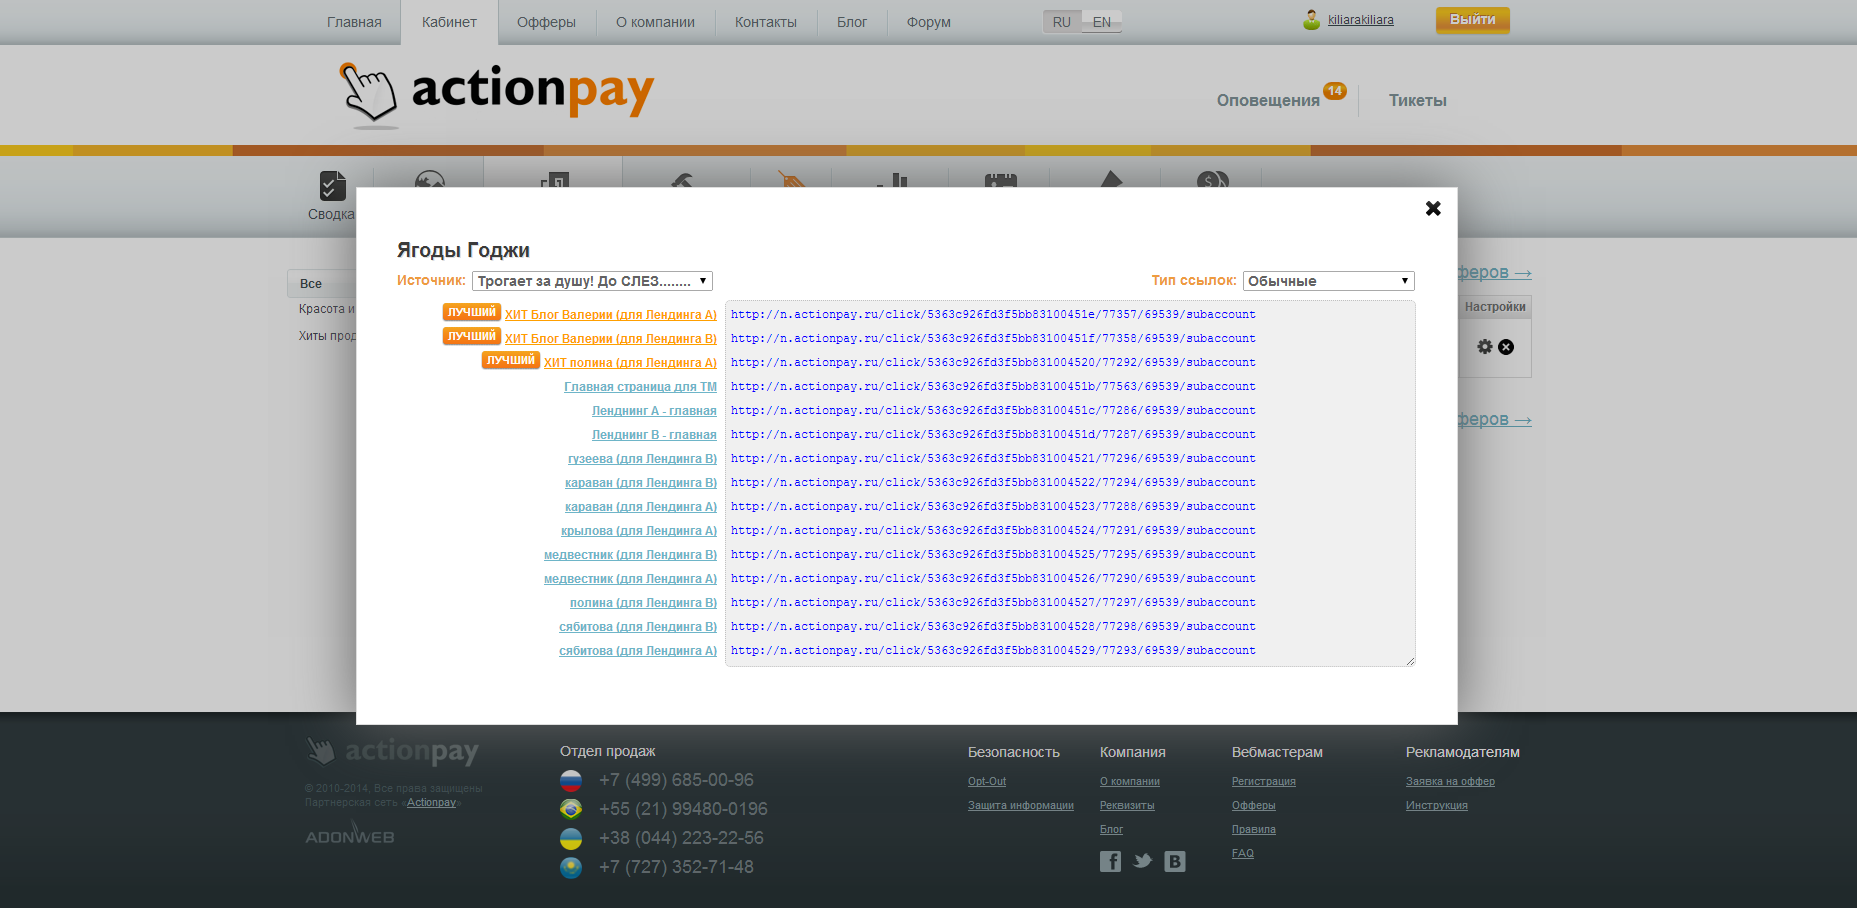Open сябитова (для Лендинга B) link
The image size is (1857, 908).
[638, 627]
